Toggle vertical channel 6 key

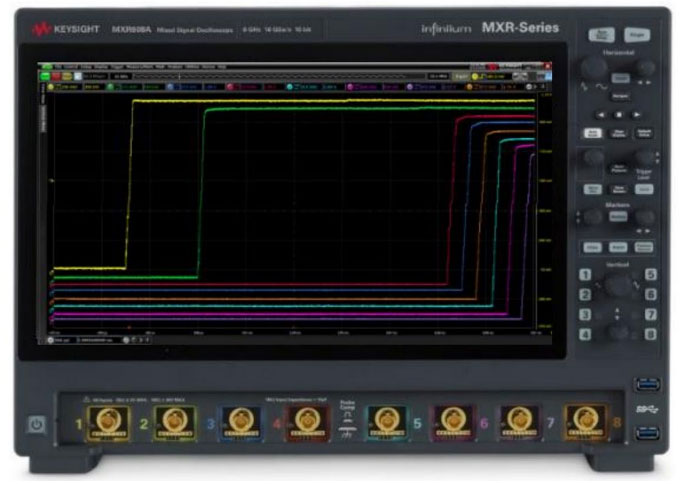(x=651, y=295)
